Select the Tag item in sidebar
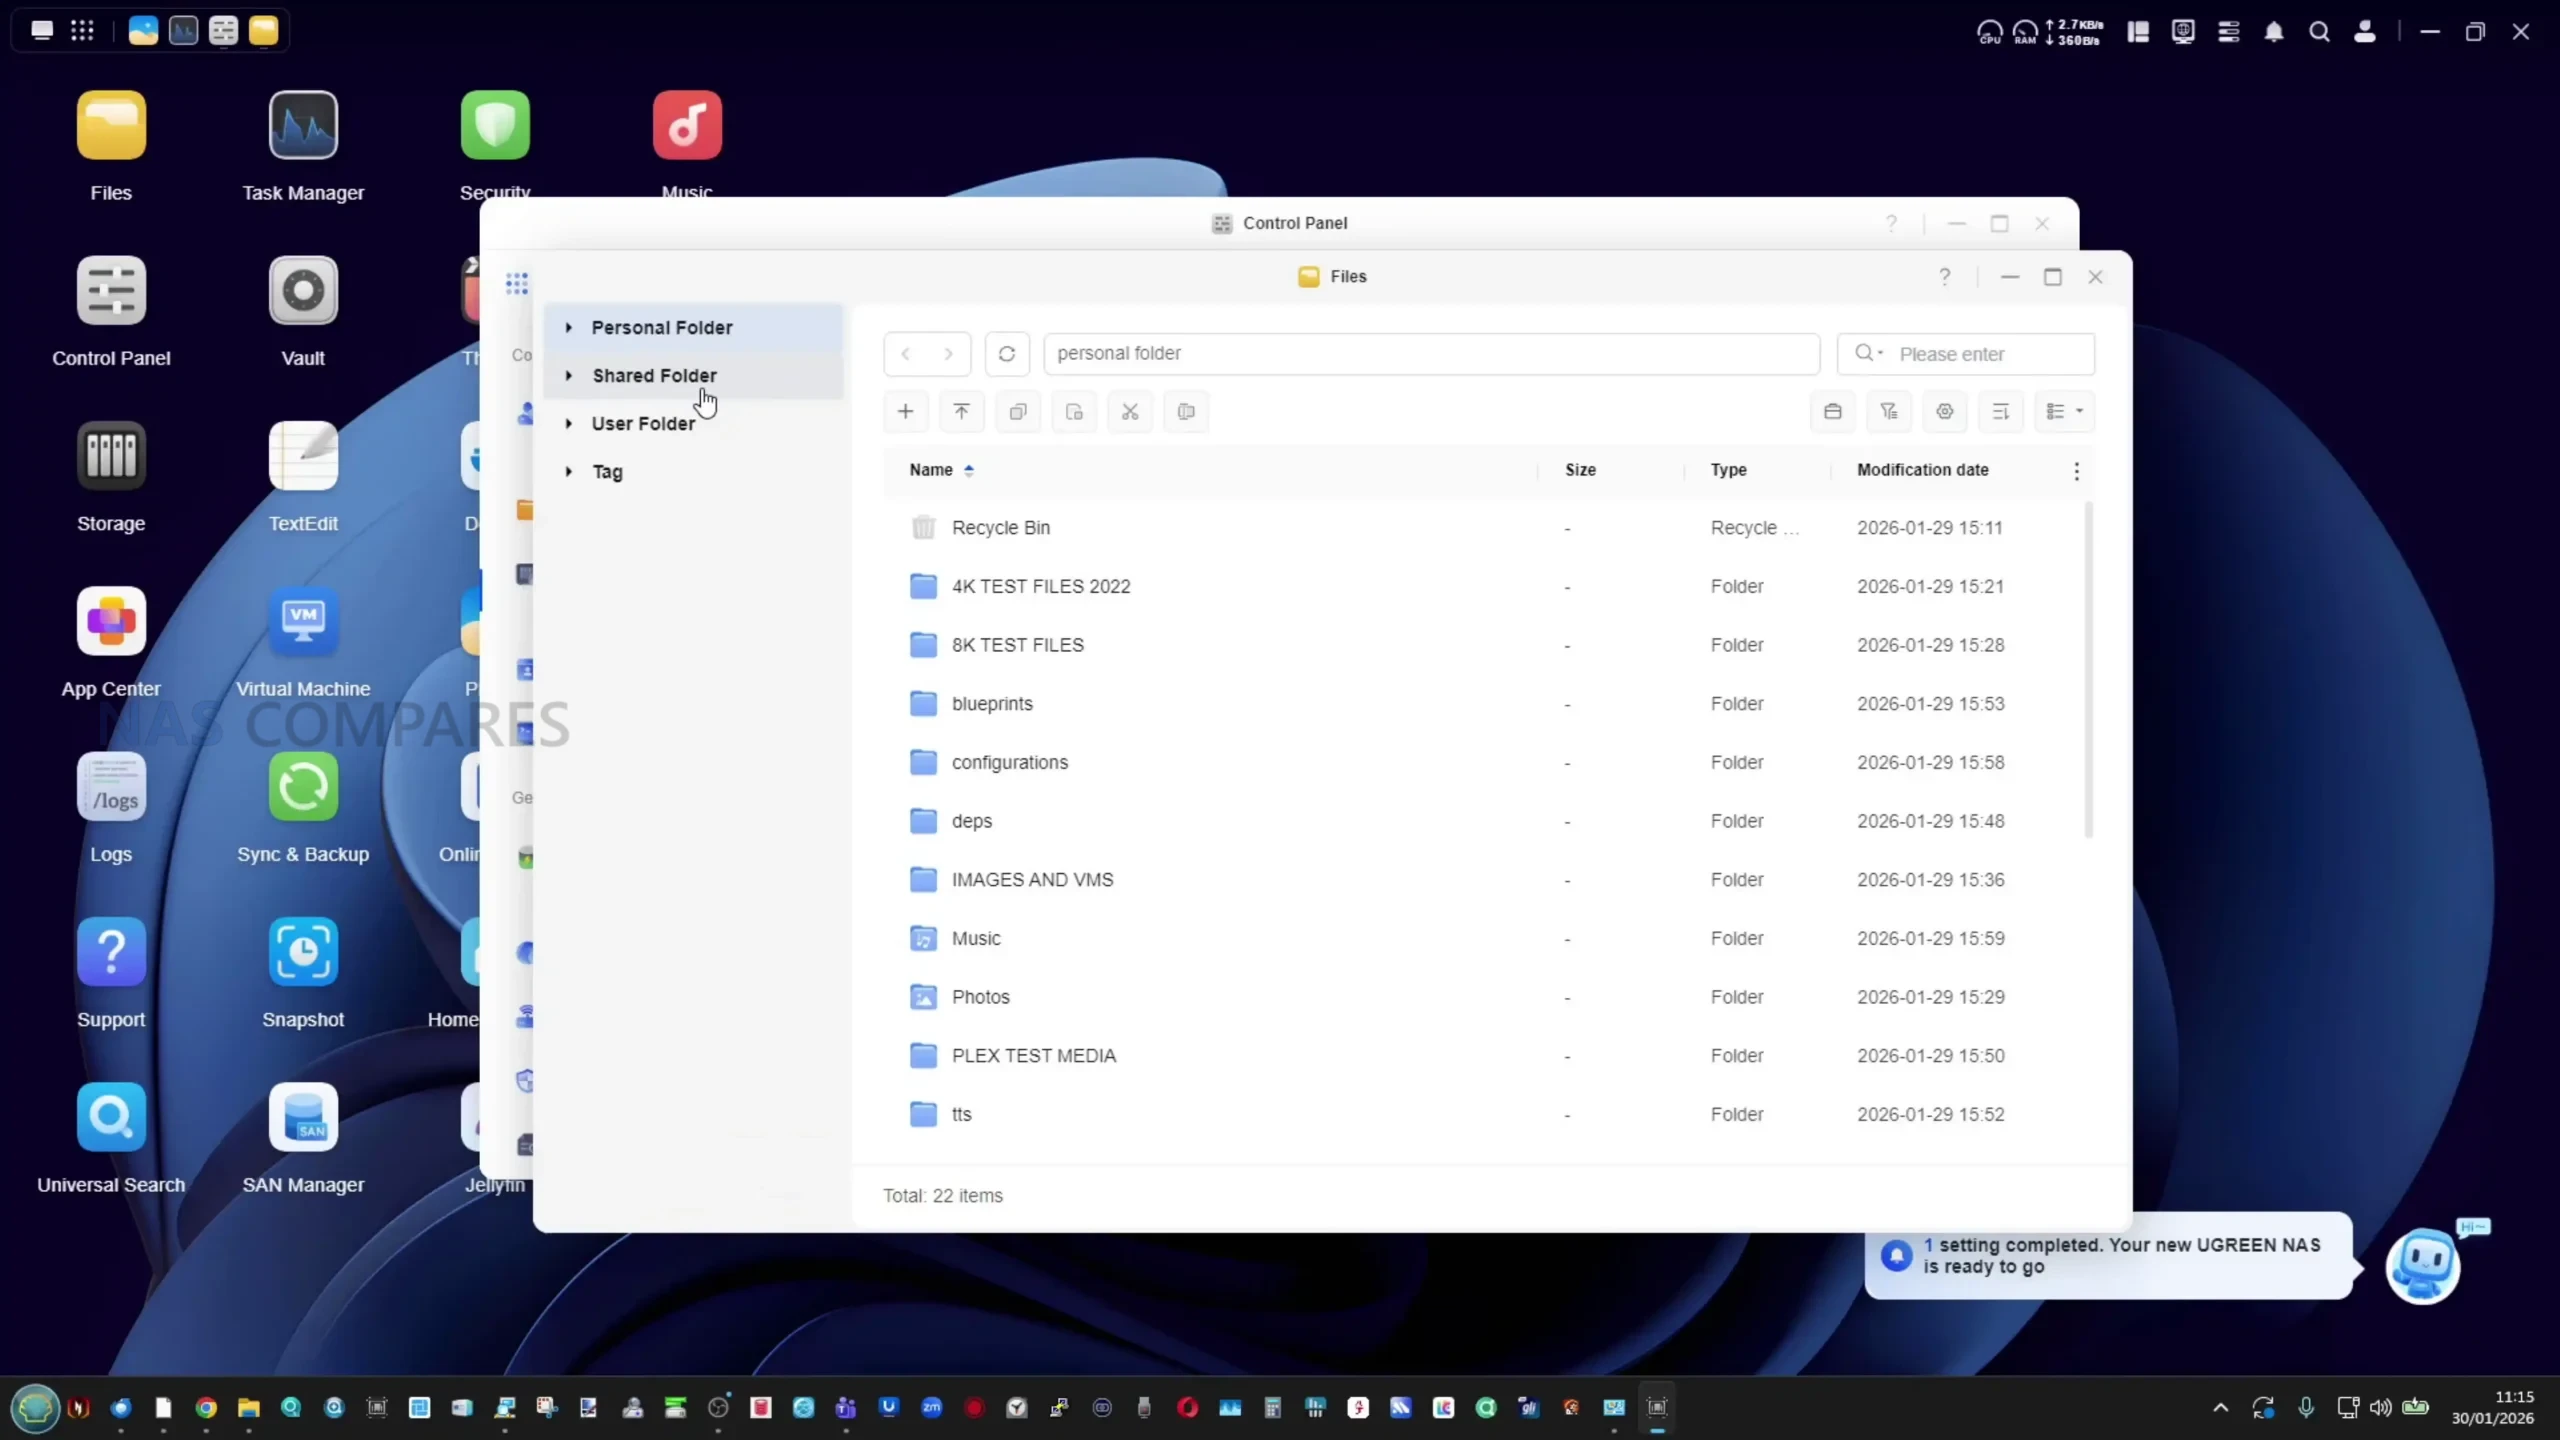 pos(607,472)
